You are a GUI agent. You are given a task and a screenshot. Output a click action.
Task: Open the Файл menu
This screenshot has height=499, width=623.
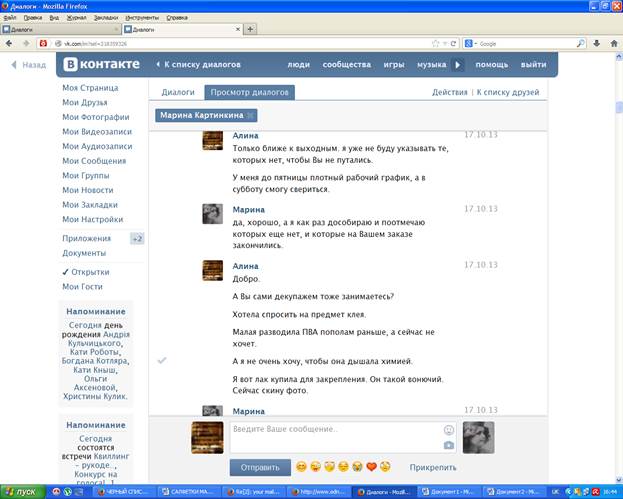coord(10,18)
